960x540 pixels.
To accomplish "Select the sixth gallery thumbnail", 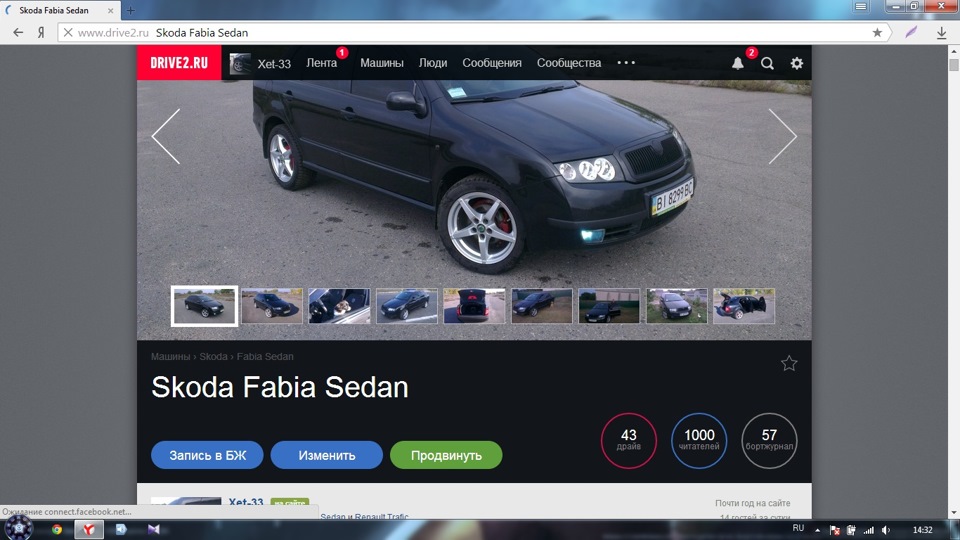I will pos(542,306).
